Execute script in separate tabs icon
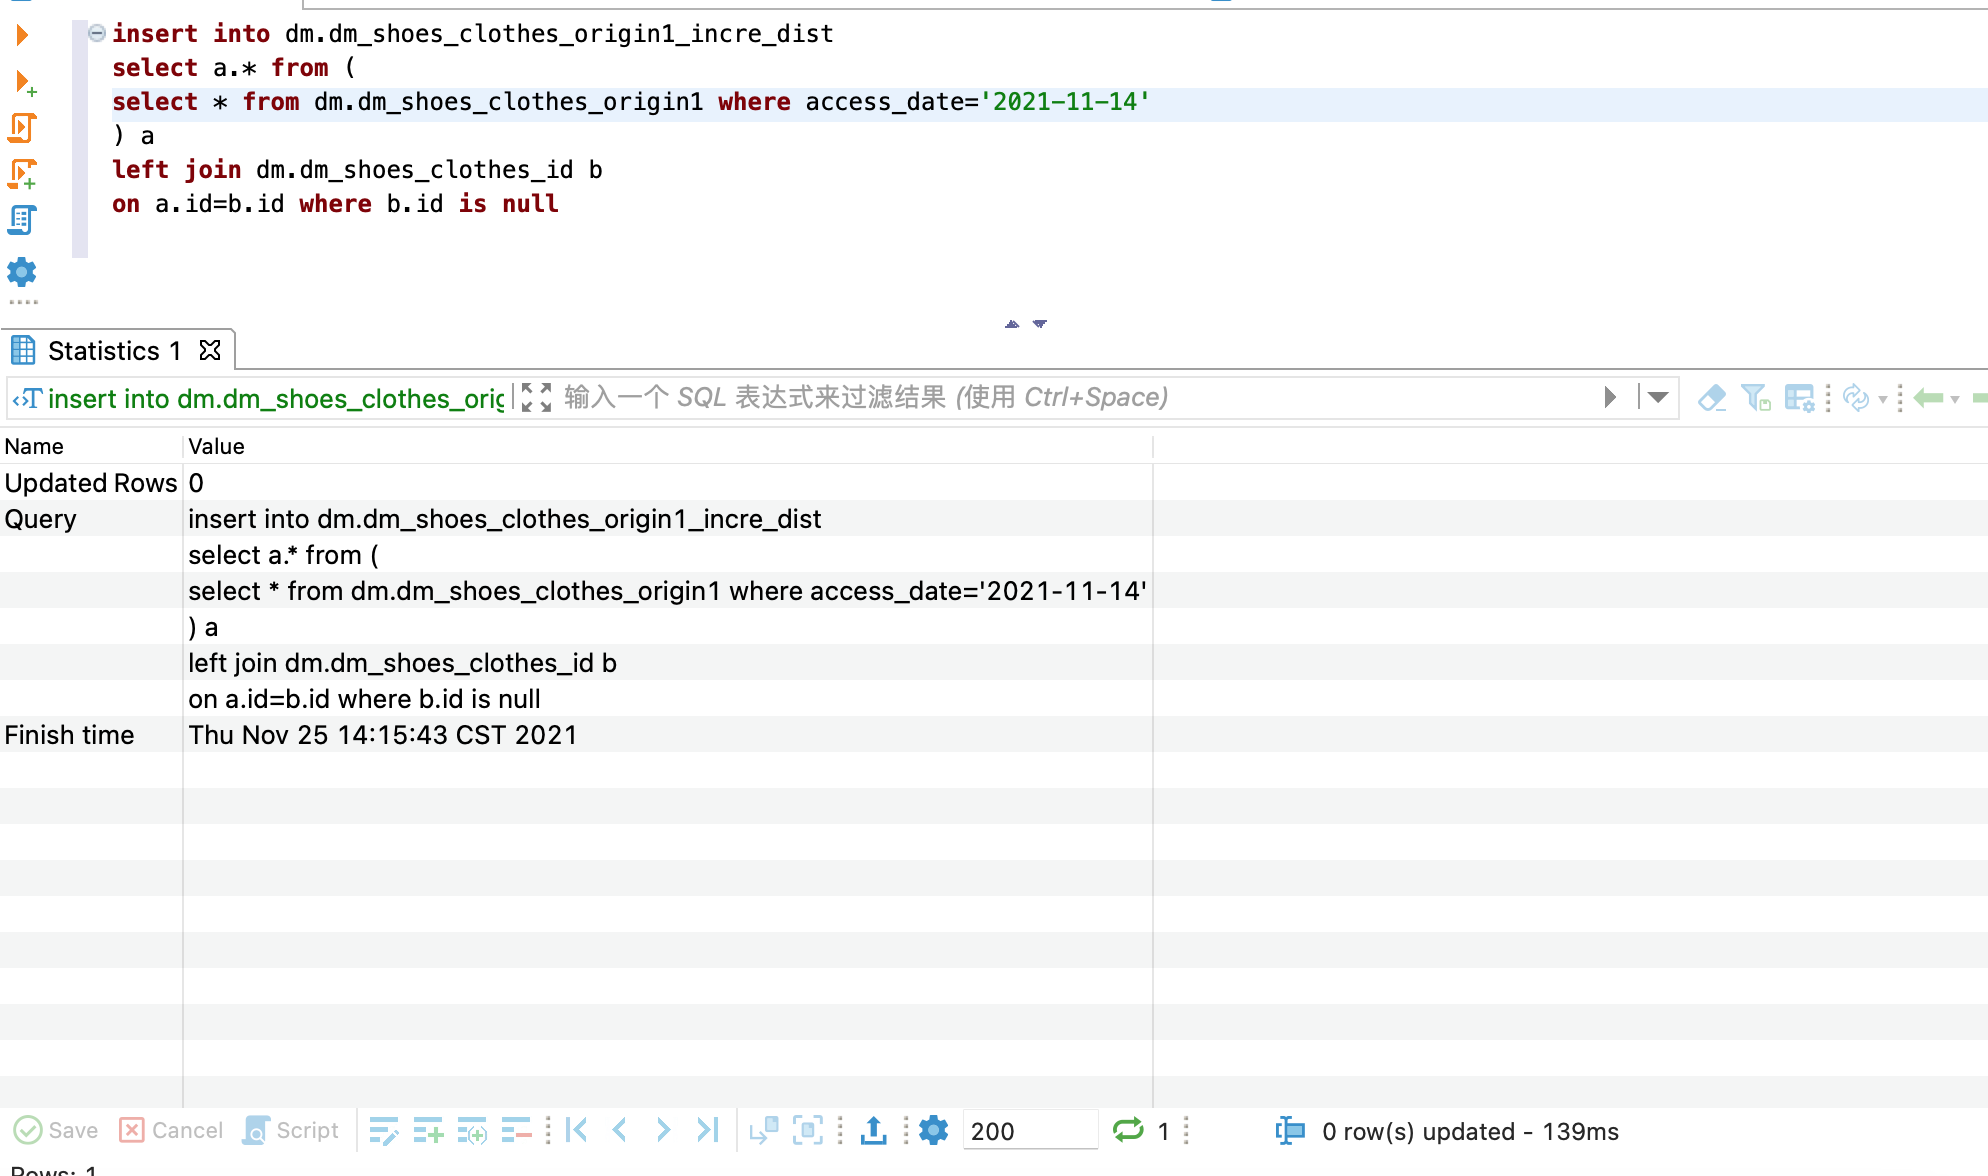The width and height of the screenshot is (1988, 1176). pos(22,174)
